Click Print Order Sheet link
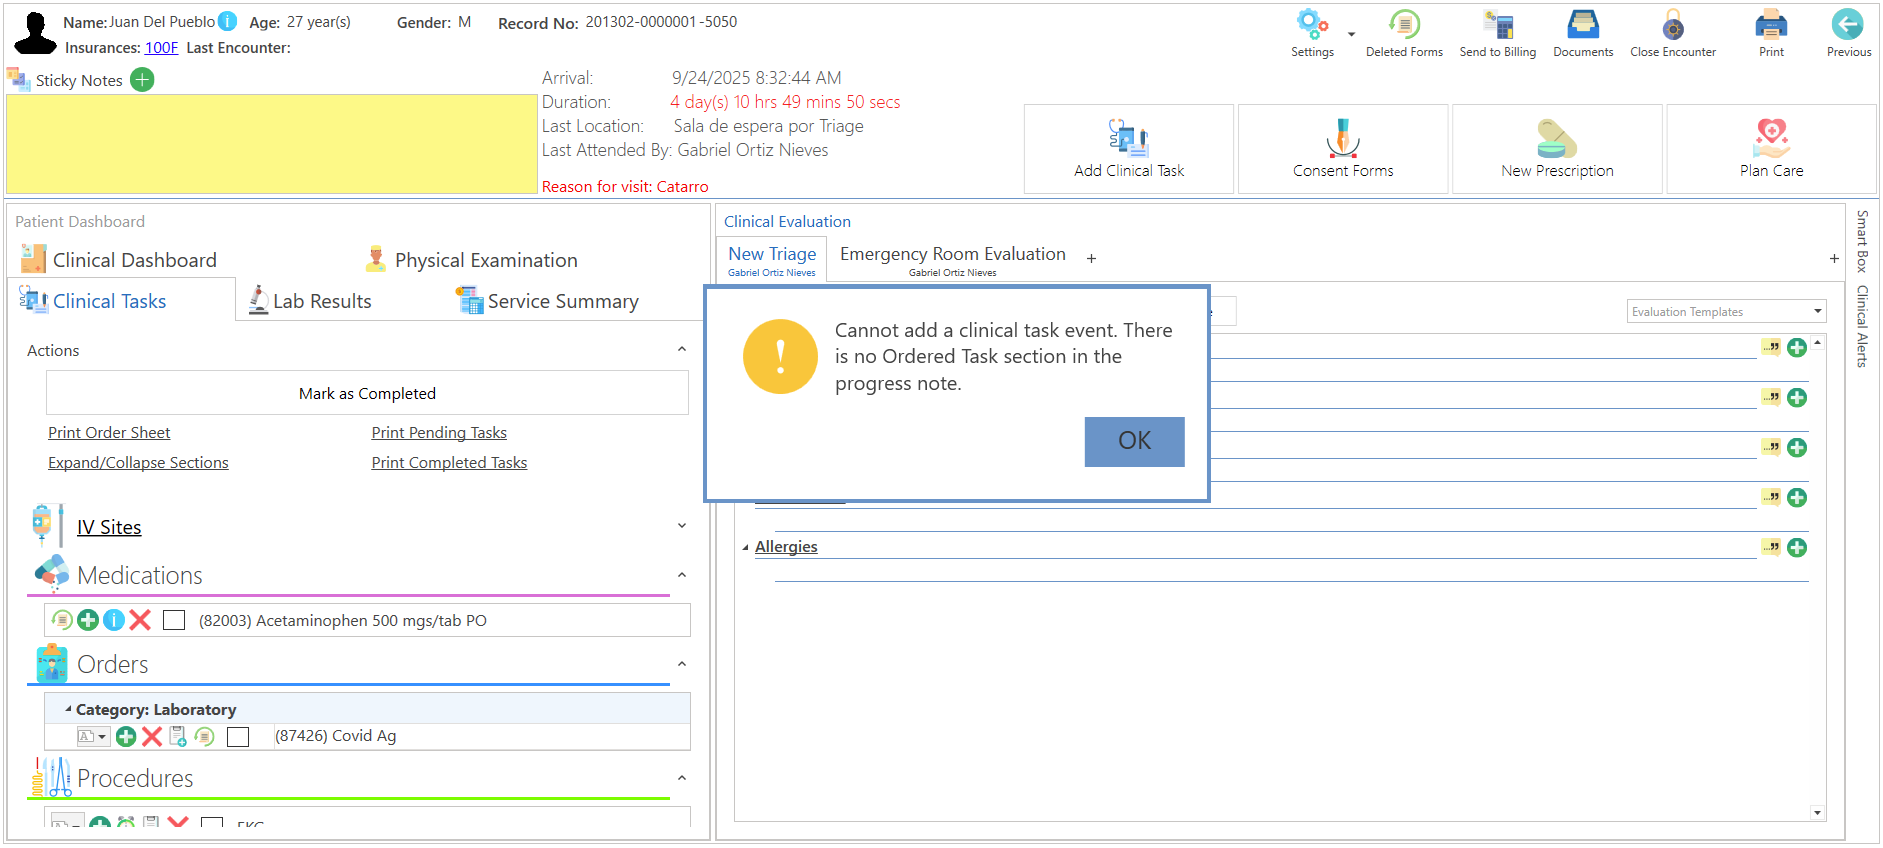Viewport: 1883px width, 848px height. [x=109, y=433]
